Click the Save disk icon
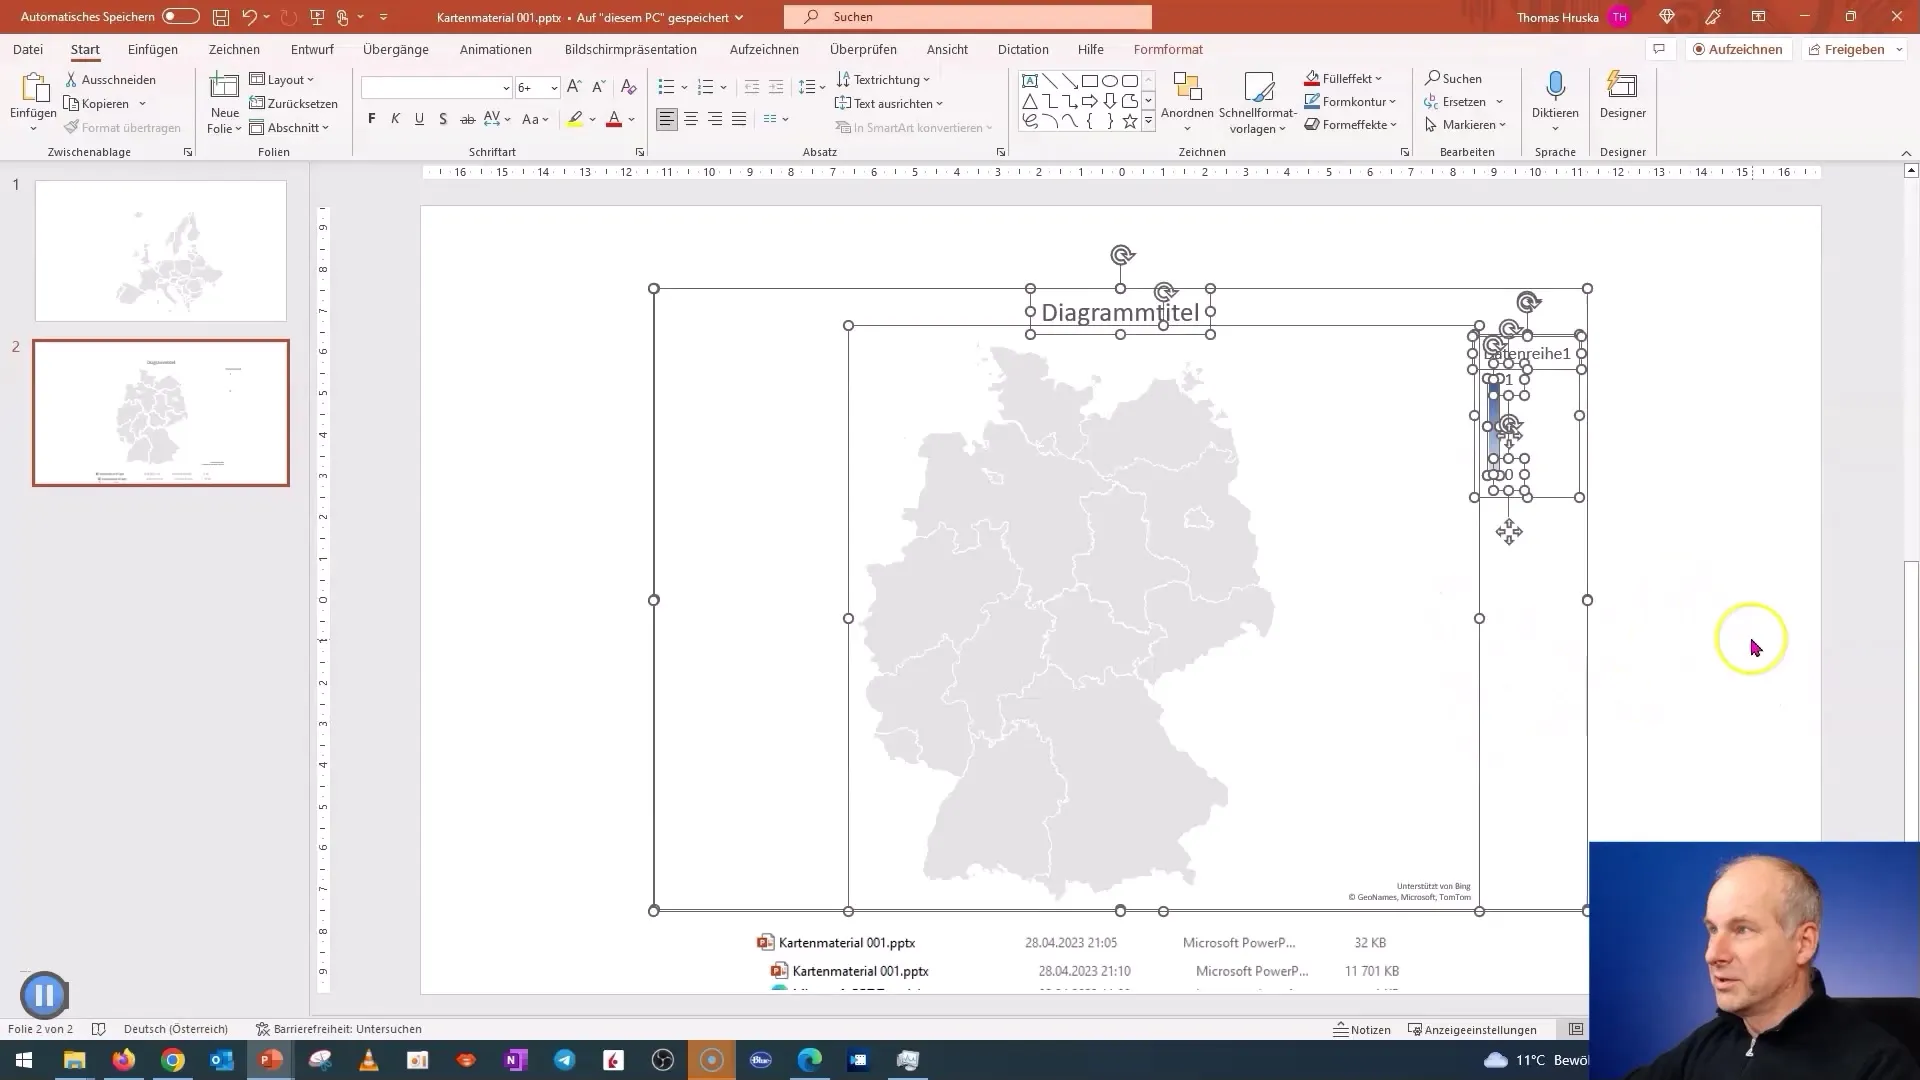The image size is (1920, 1080). coord(221,17)
